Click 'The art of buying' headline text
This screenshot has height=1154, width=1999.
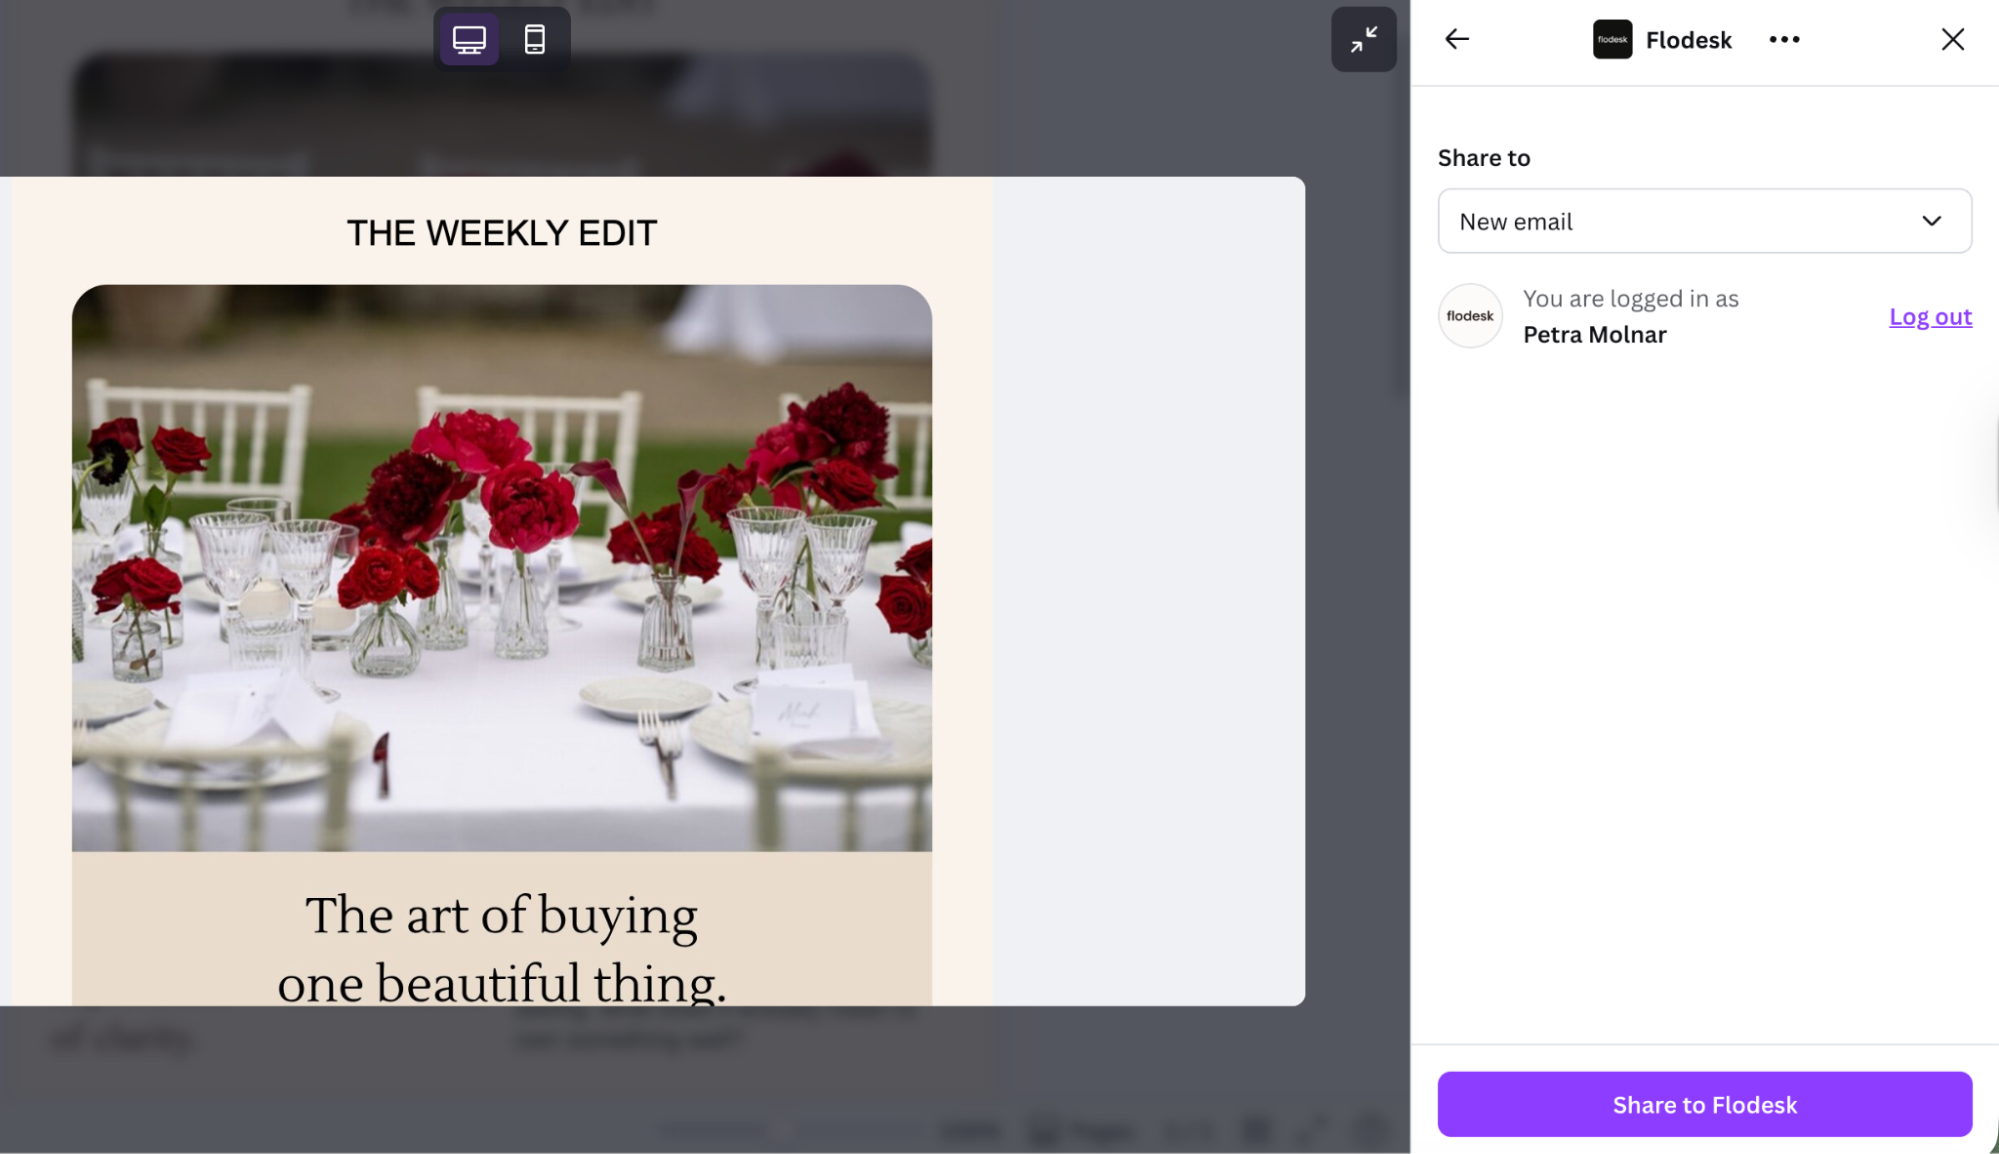(x=502, y=915)
